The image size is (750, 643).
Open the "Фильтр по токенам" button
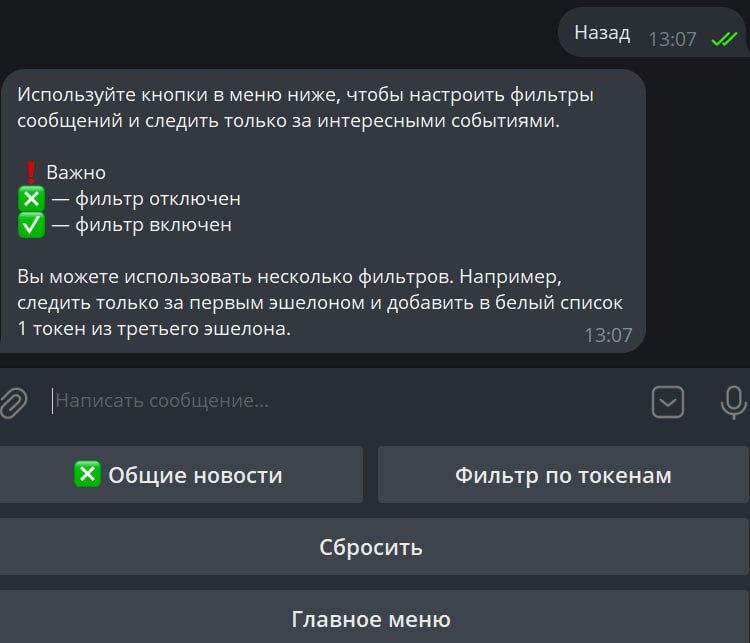click(x=563, y=475)
